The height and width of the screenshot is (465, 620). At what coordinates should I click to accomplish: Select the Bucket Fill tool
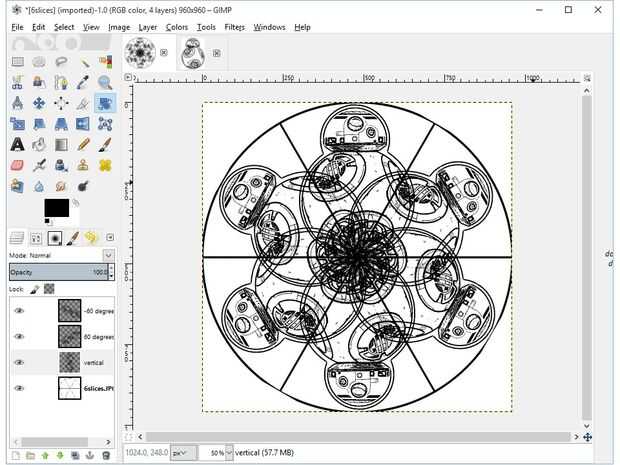tap(39, 145)
